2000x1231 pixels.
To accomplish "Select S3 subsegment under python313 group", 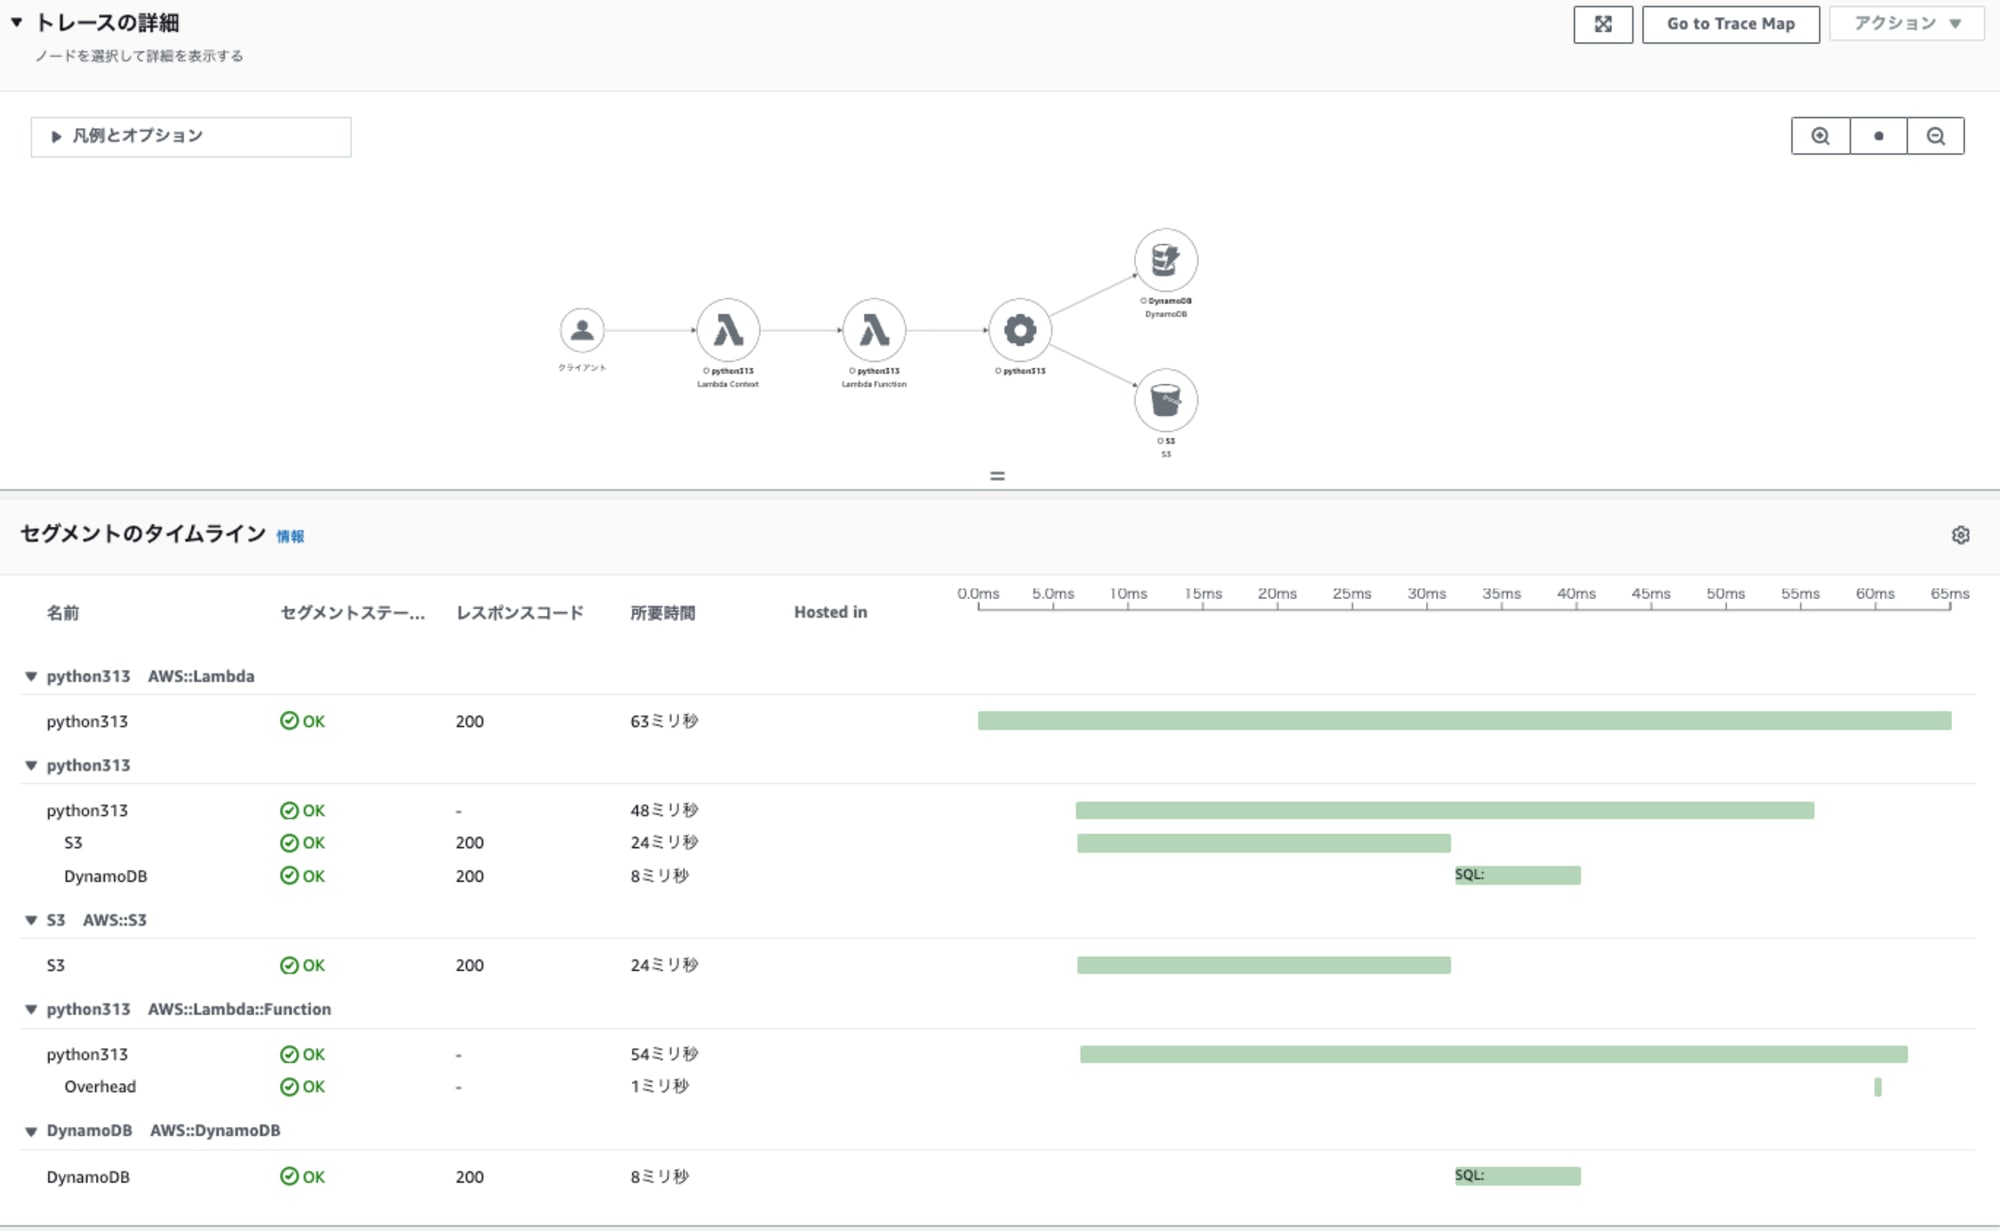I will (1000, 843).
